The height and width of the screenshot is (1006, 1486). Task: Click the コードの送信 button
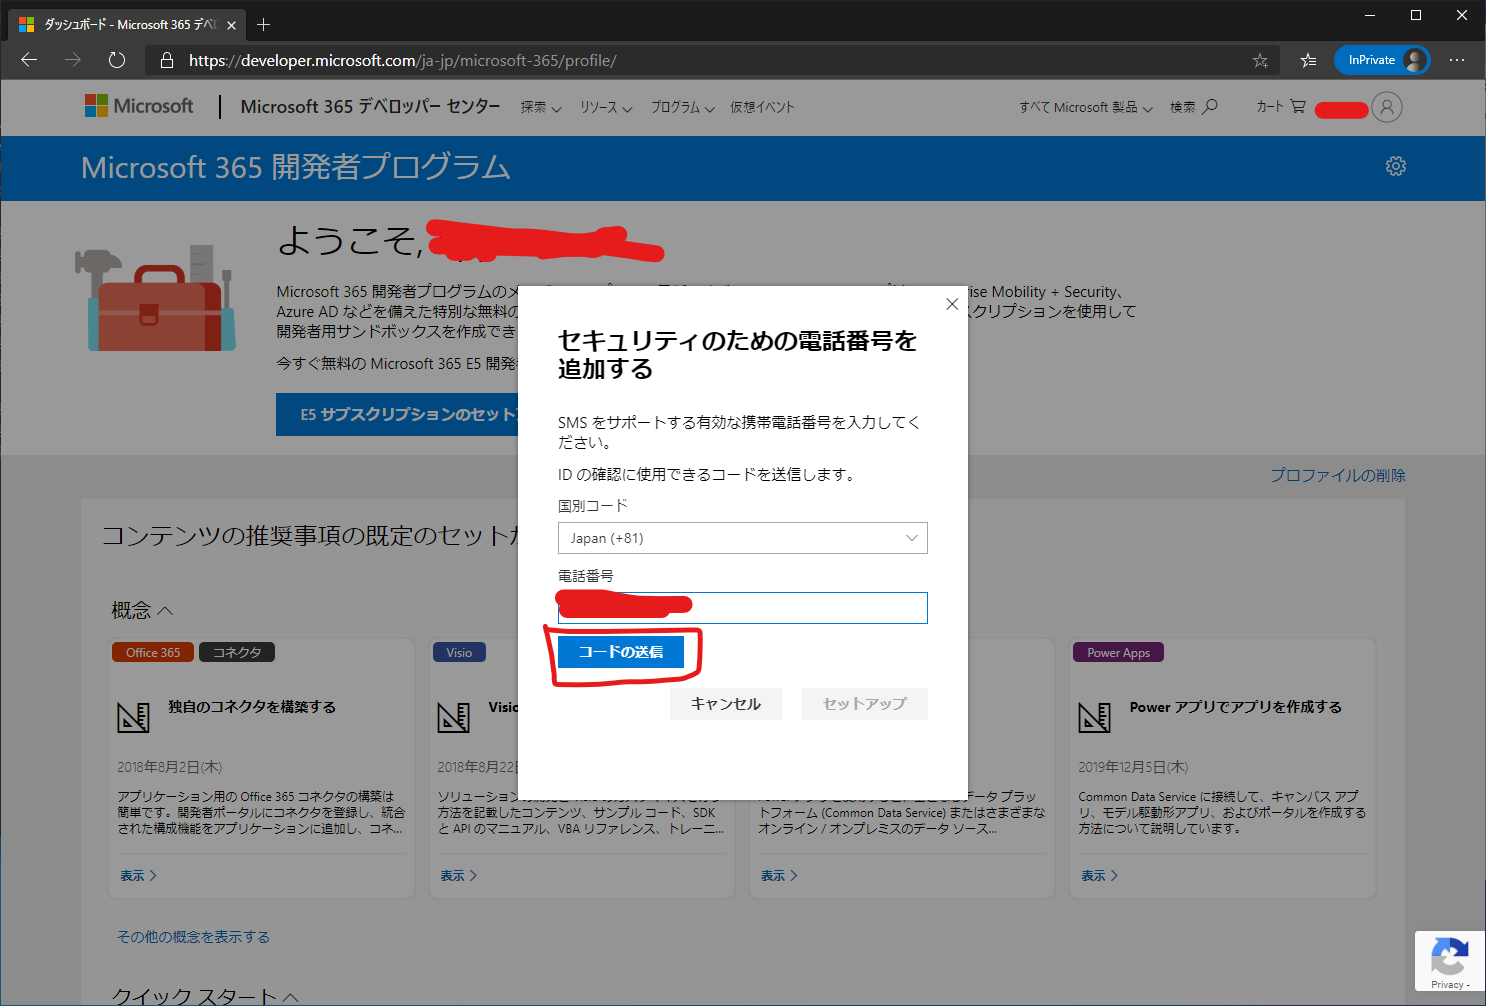pos(621,652)
